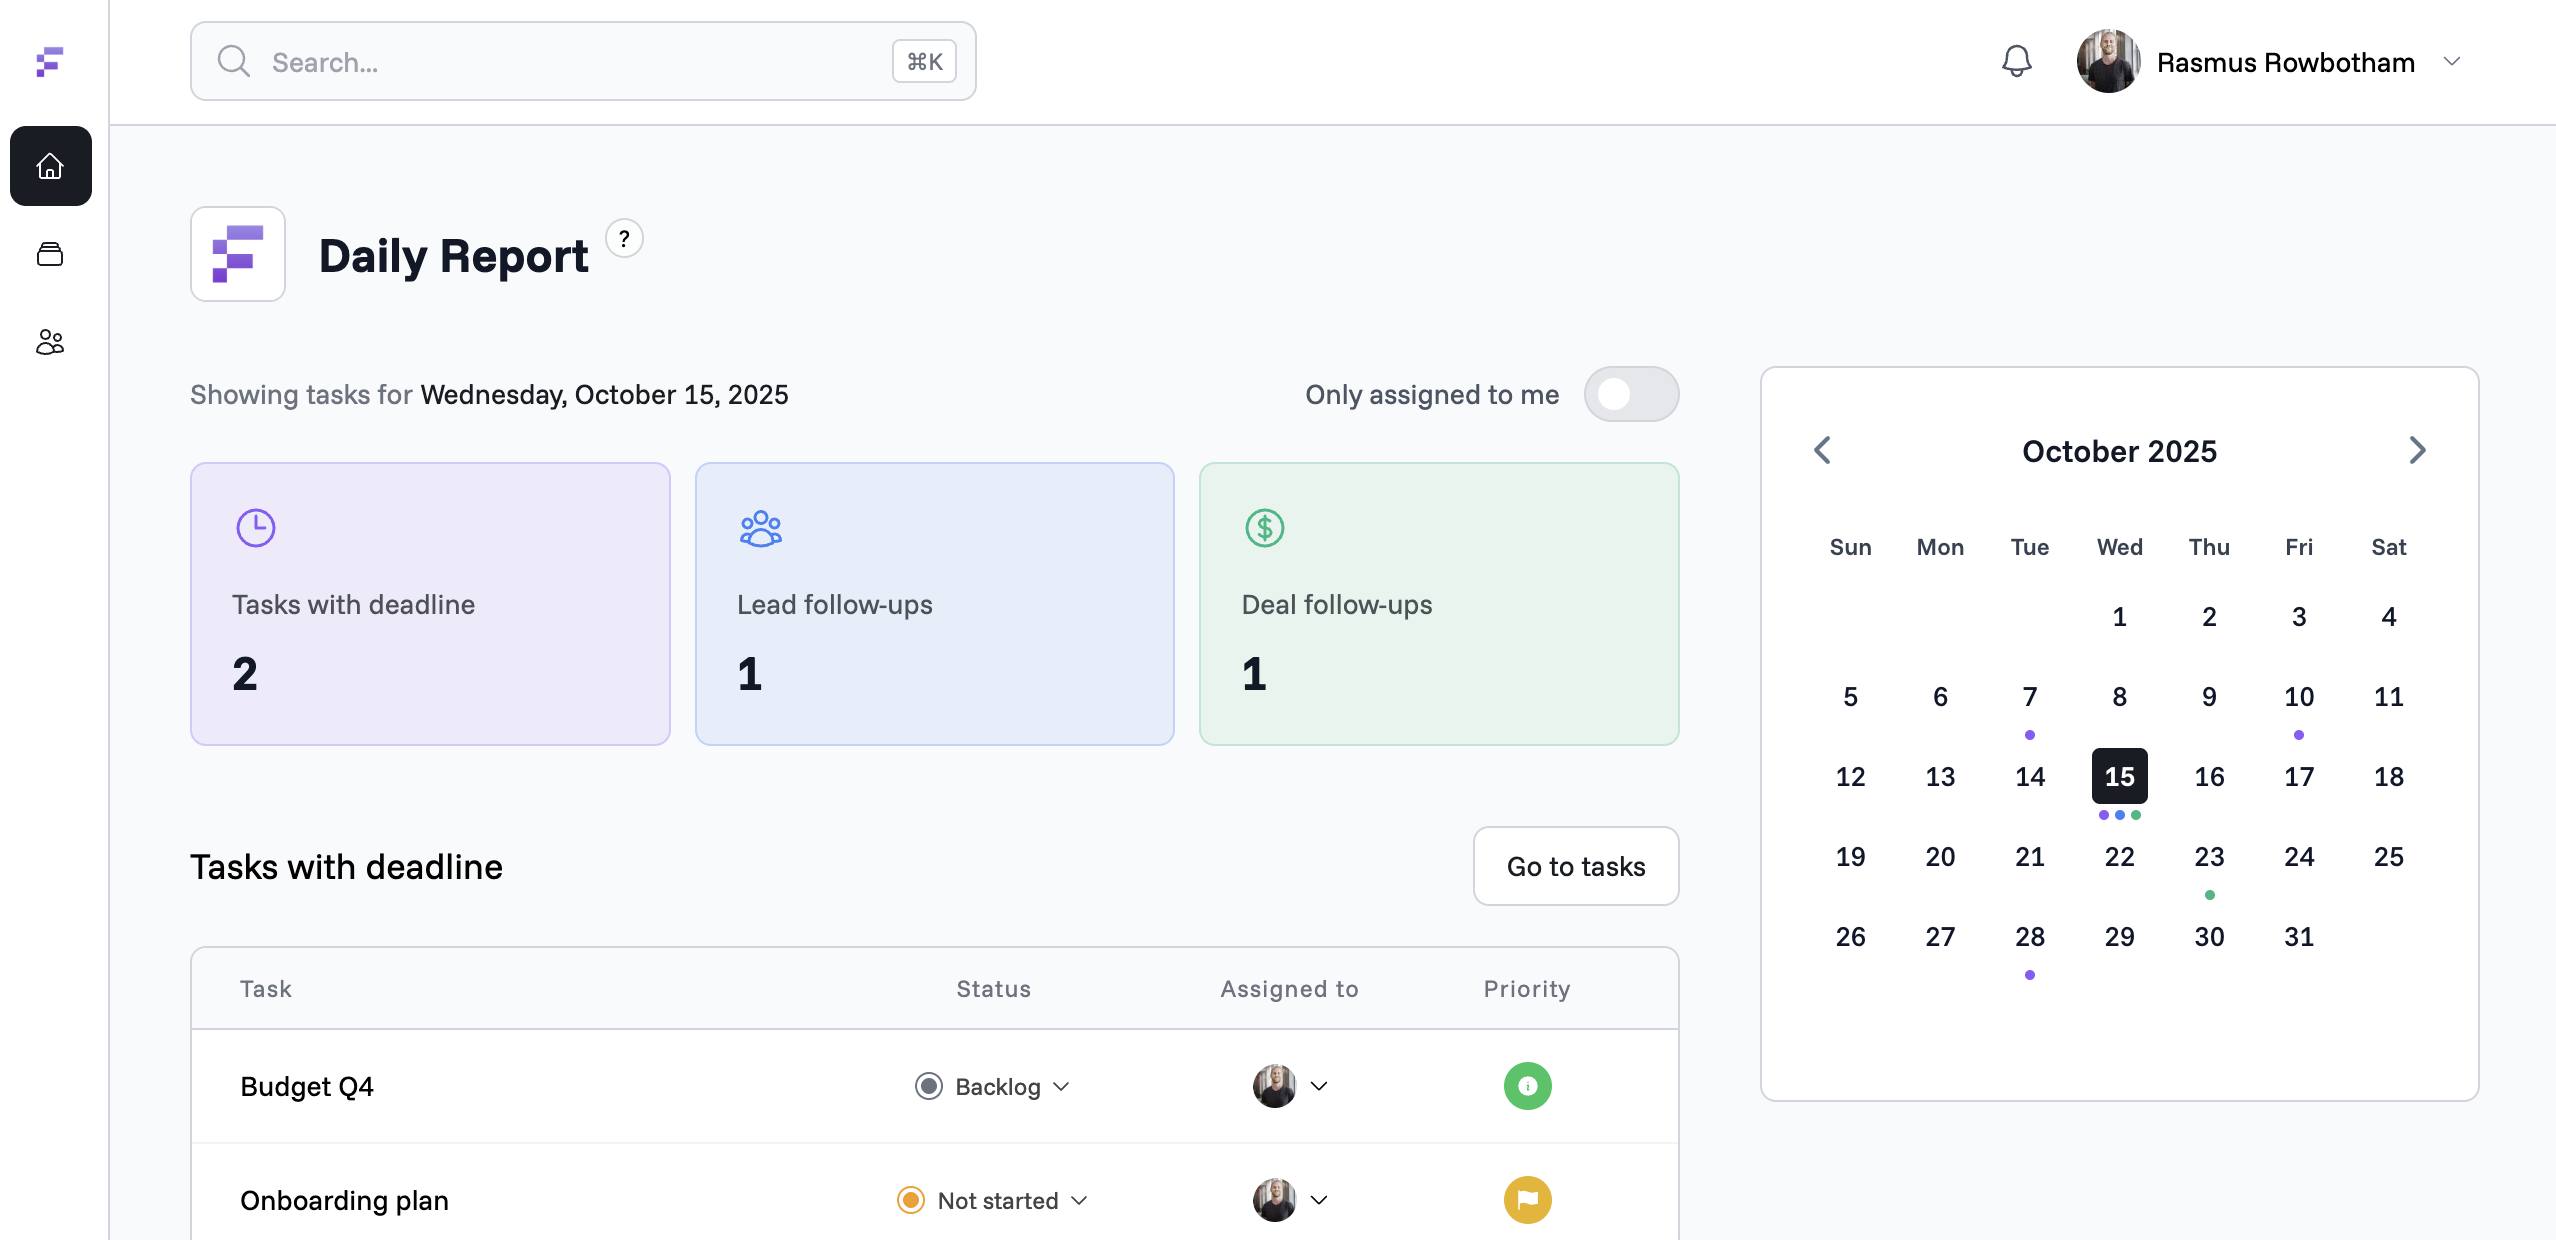Open the Budget Q4 task
Screen dimensions: 2556x1240
[x=307, y=1086]
